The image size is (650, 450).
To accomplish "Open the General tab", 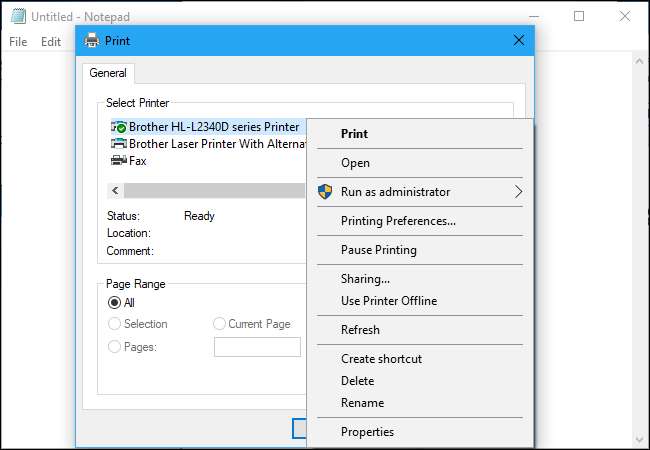I will [x=108, y=73].
